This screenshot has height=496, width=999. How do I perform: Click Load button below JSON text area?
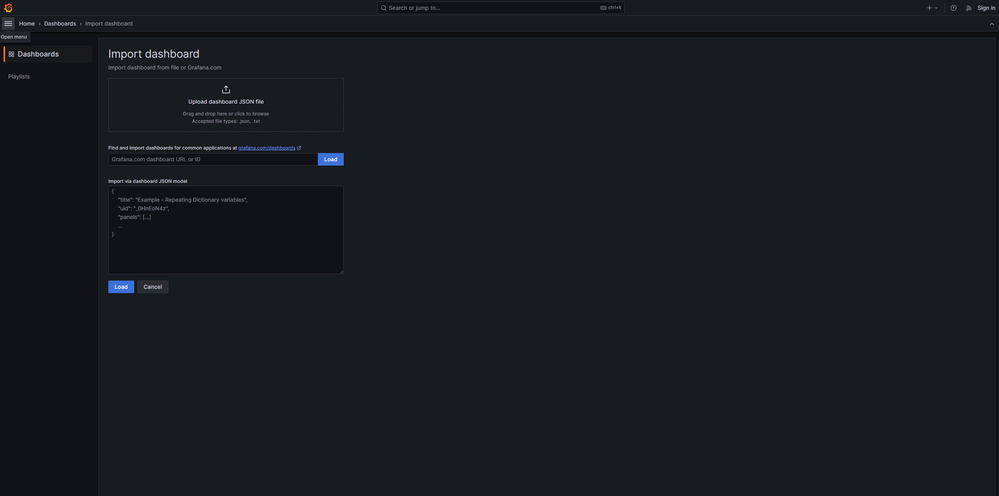click(121, 287)
